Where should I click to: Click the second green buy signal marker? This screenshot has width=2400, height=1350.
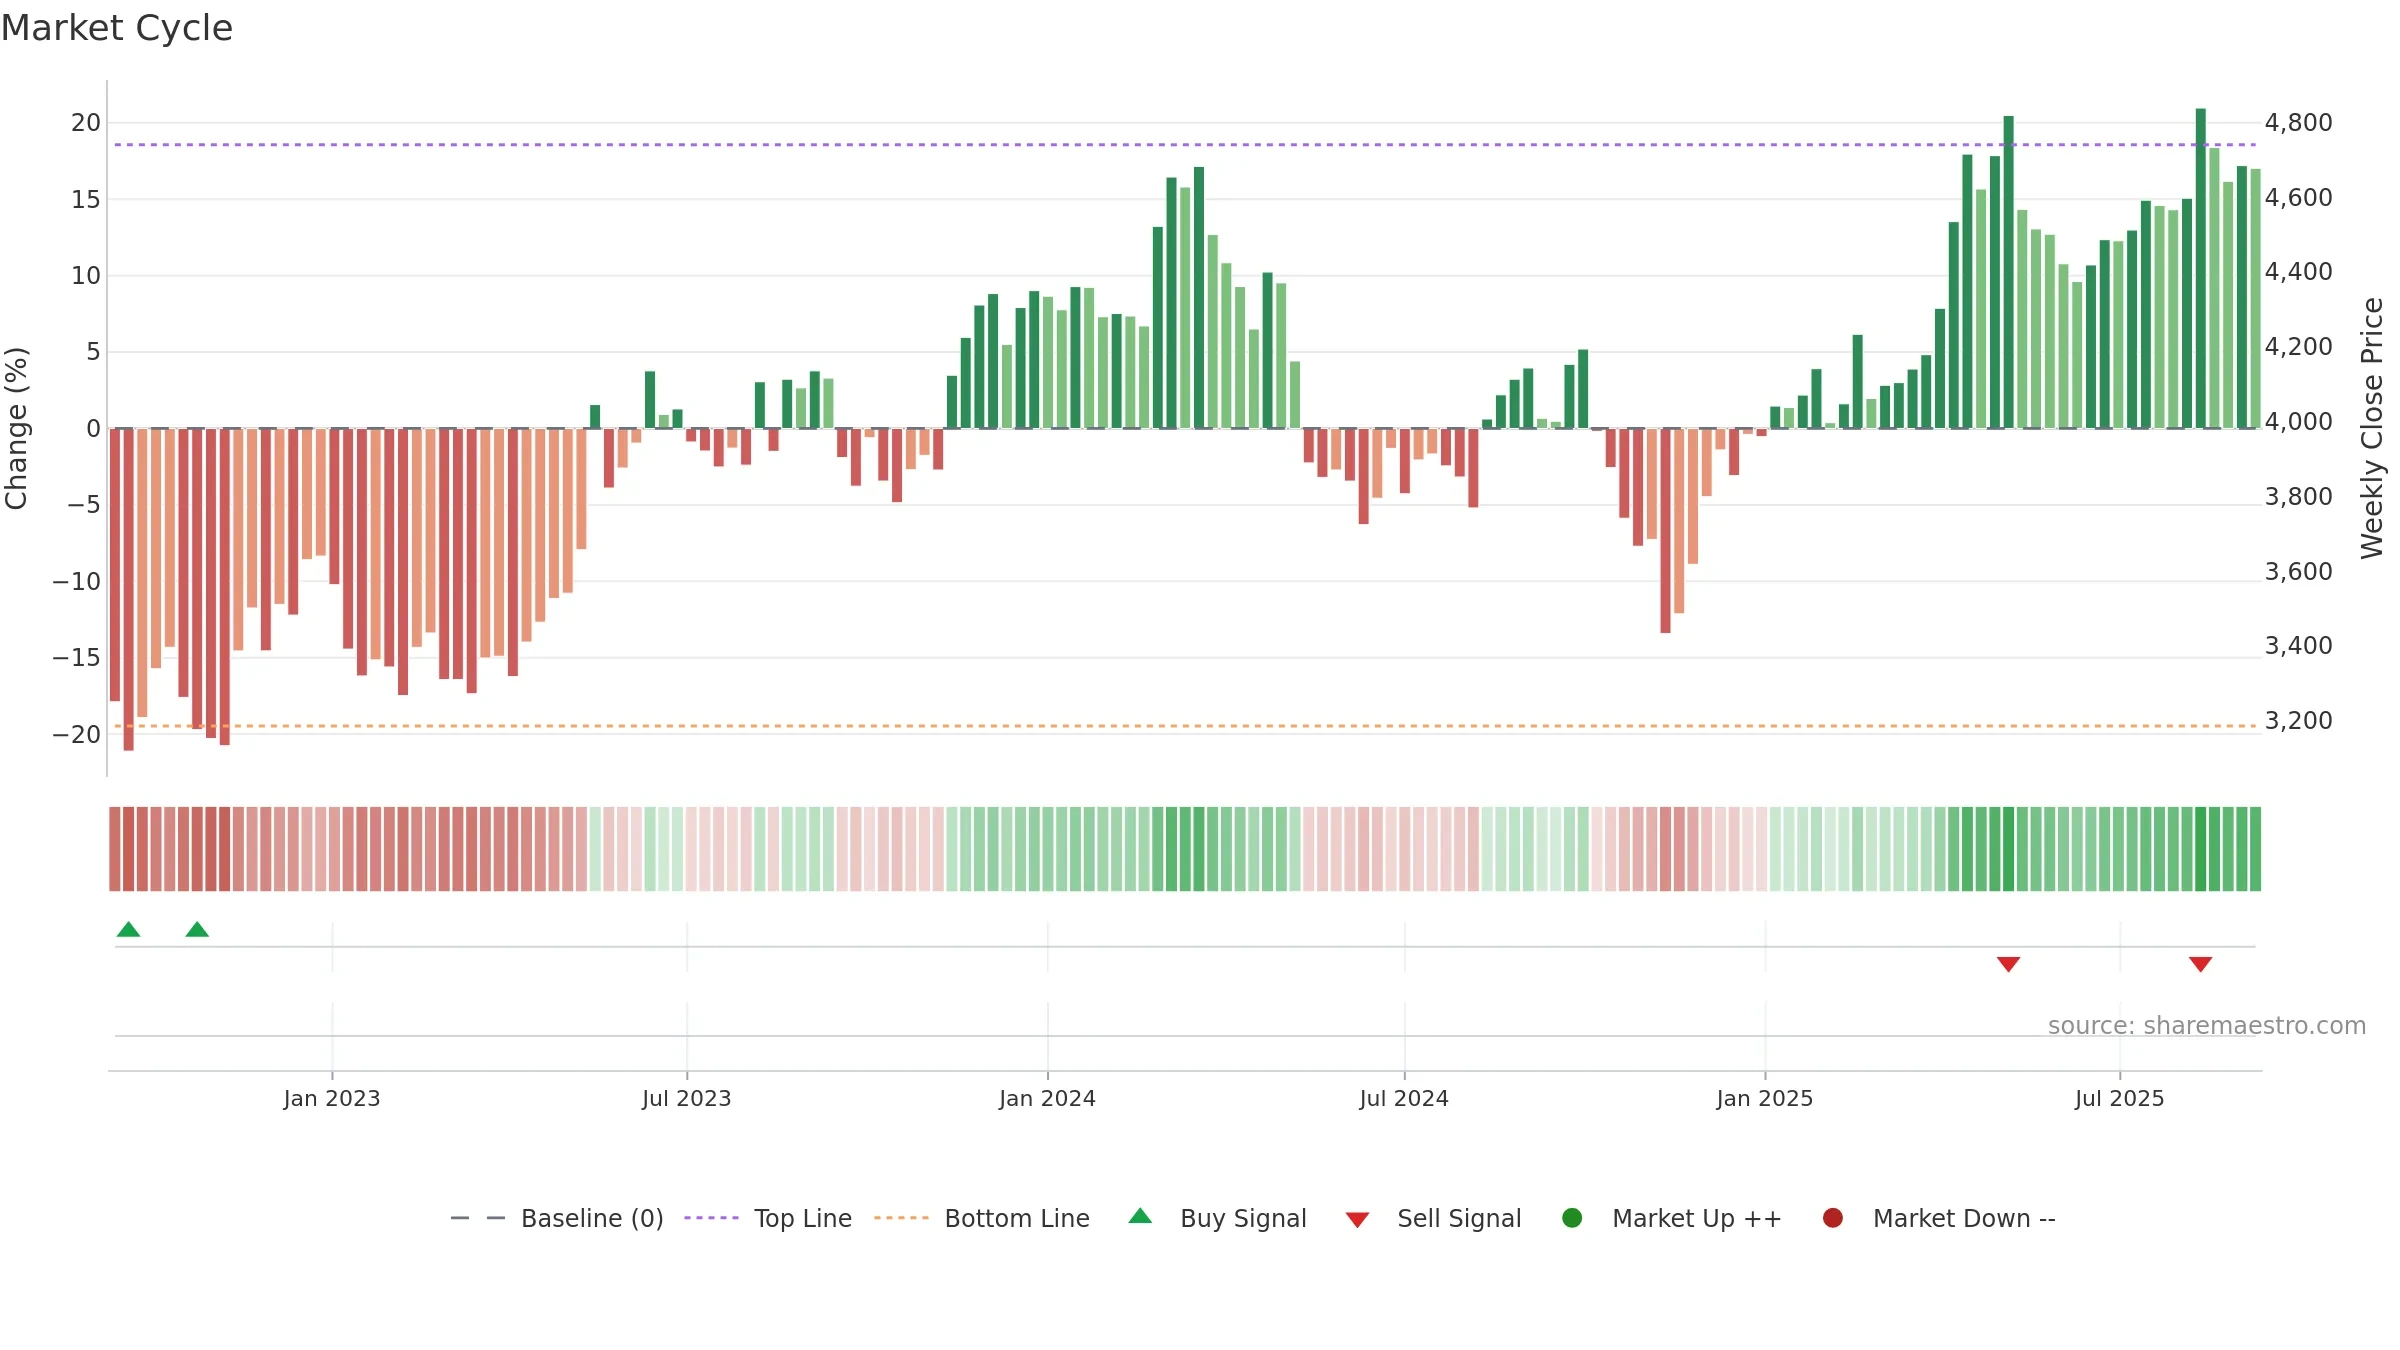click(x=197, y=929)
